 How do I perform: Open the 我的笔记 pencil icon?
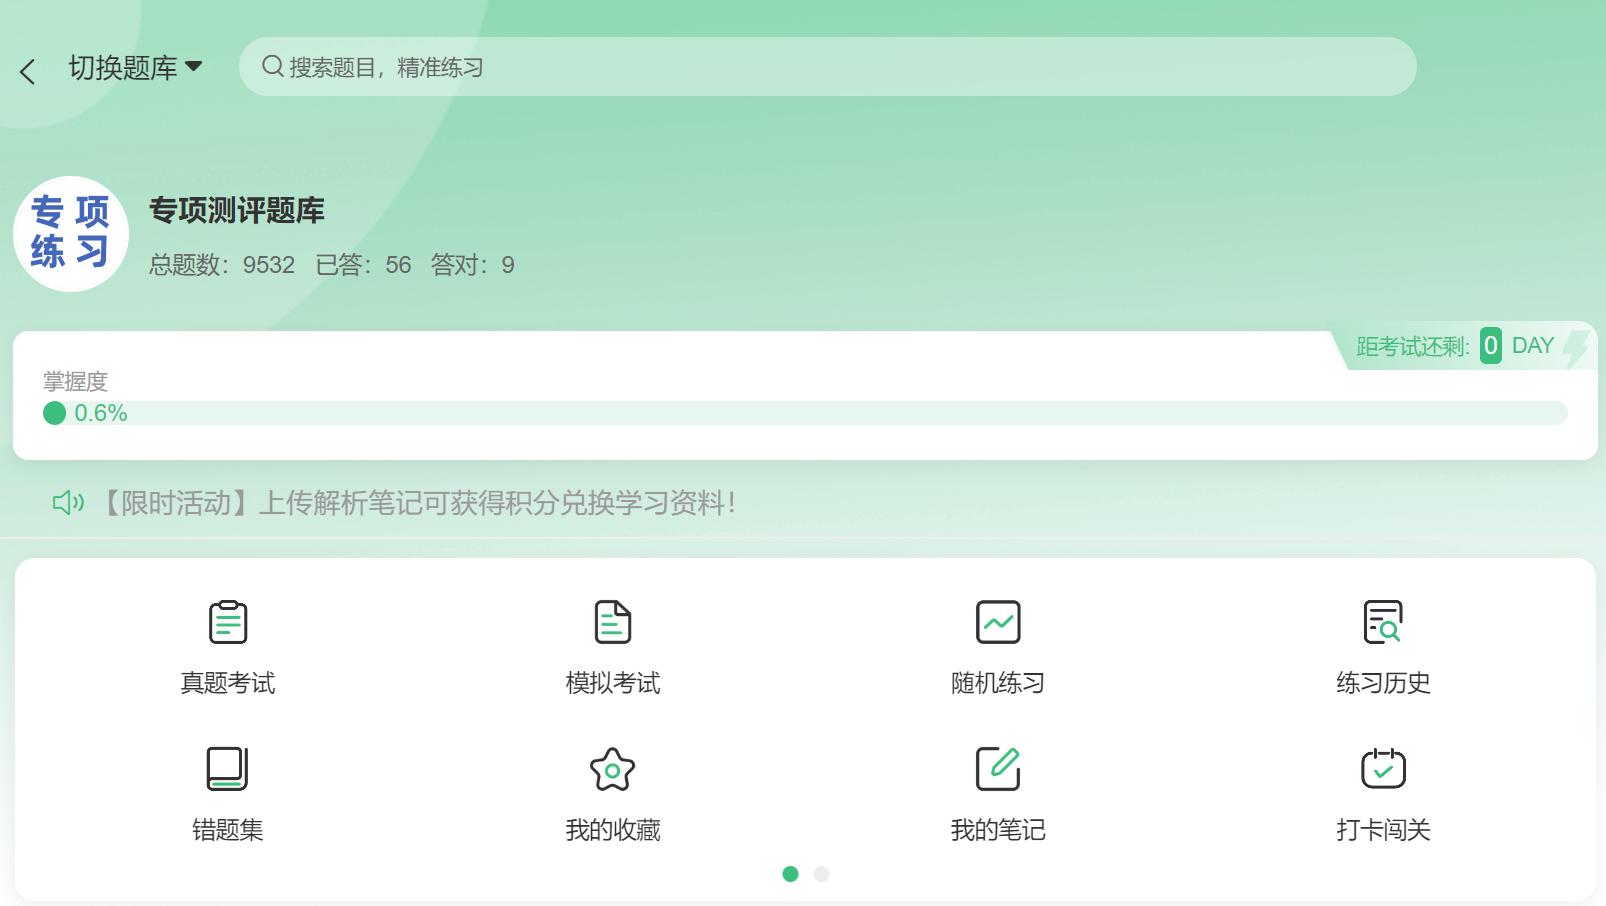pyautogui.click(x=998, y=769)
